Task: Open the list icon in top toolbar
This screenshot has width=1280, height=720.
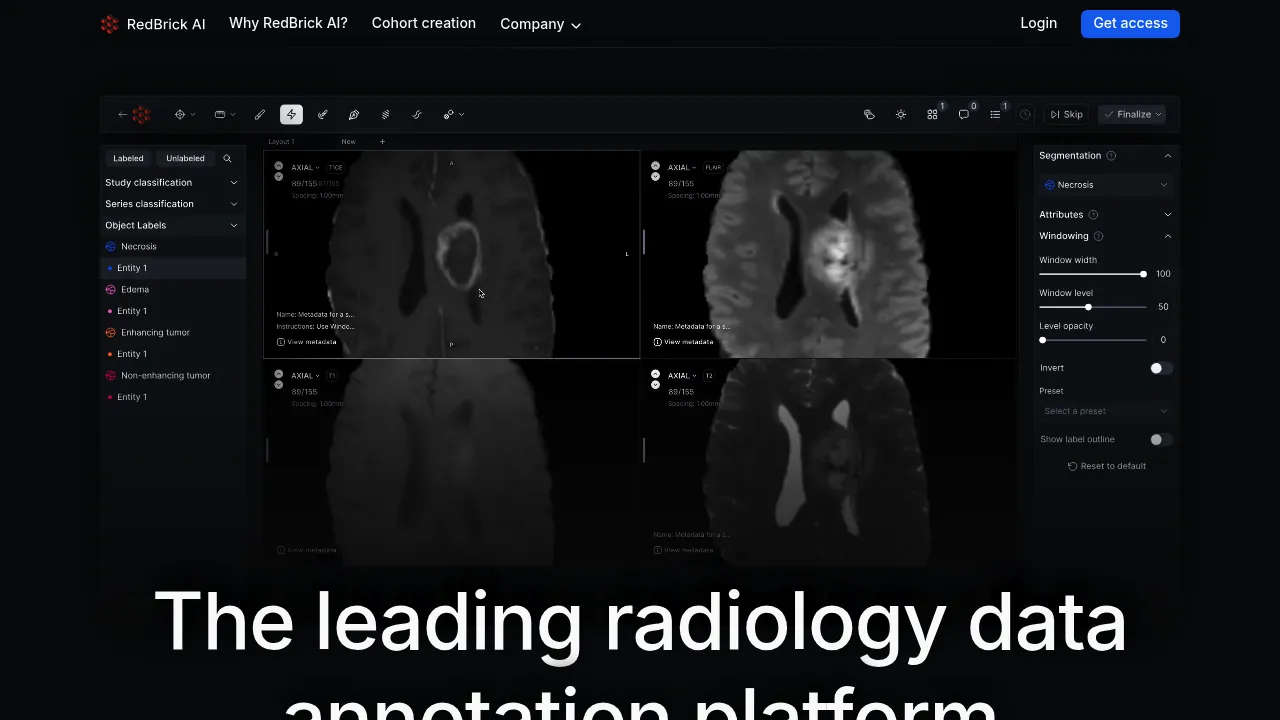Action: pos(996,115)
